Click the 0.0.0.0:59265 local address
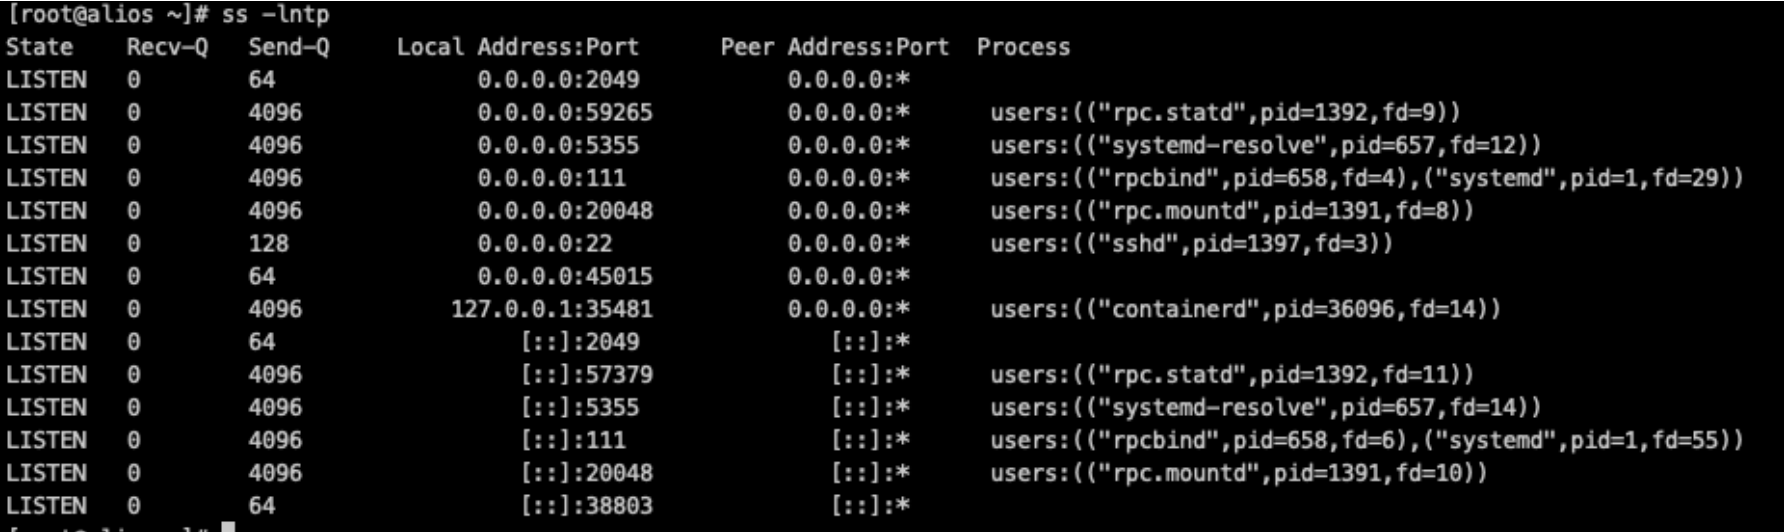The width and height of the screenshot is (1784, 532). tap(564, 113)
